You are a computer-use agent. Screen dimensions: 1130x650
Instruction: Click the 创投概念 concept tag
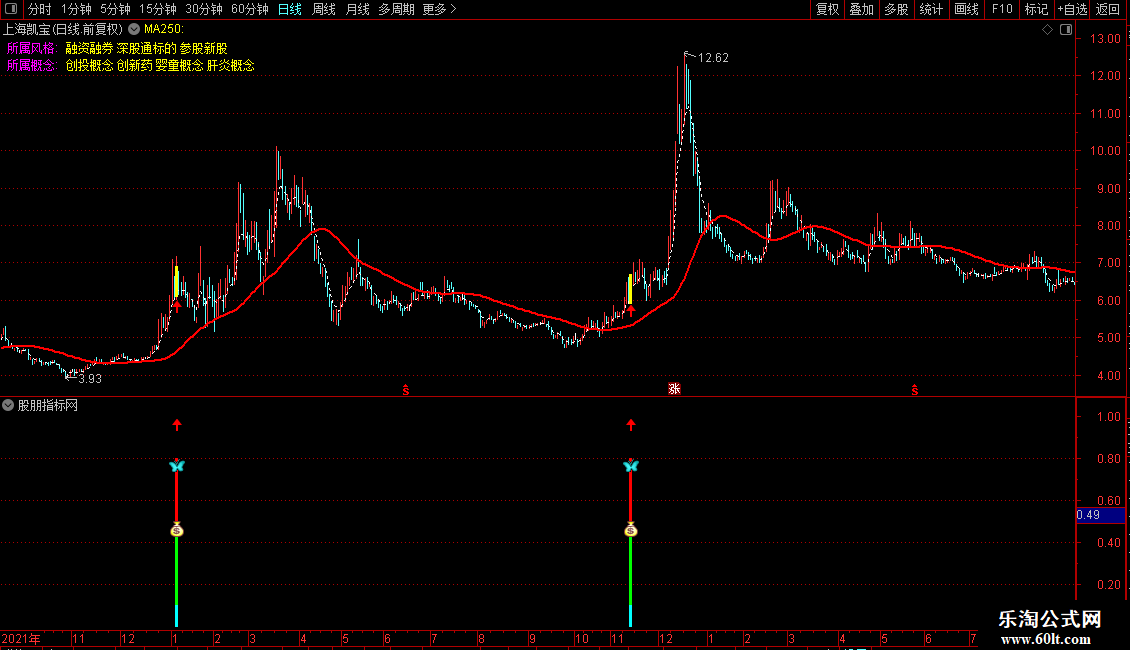point(89,66)
